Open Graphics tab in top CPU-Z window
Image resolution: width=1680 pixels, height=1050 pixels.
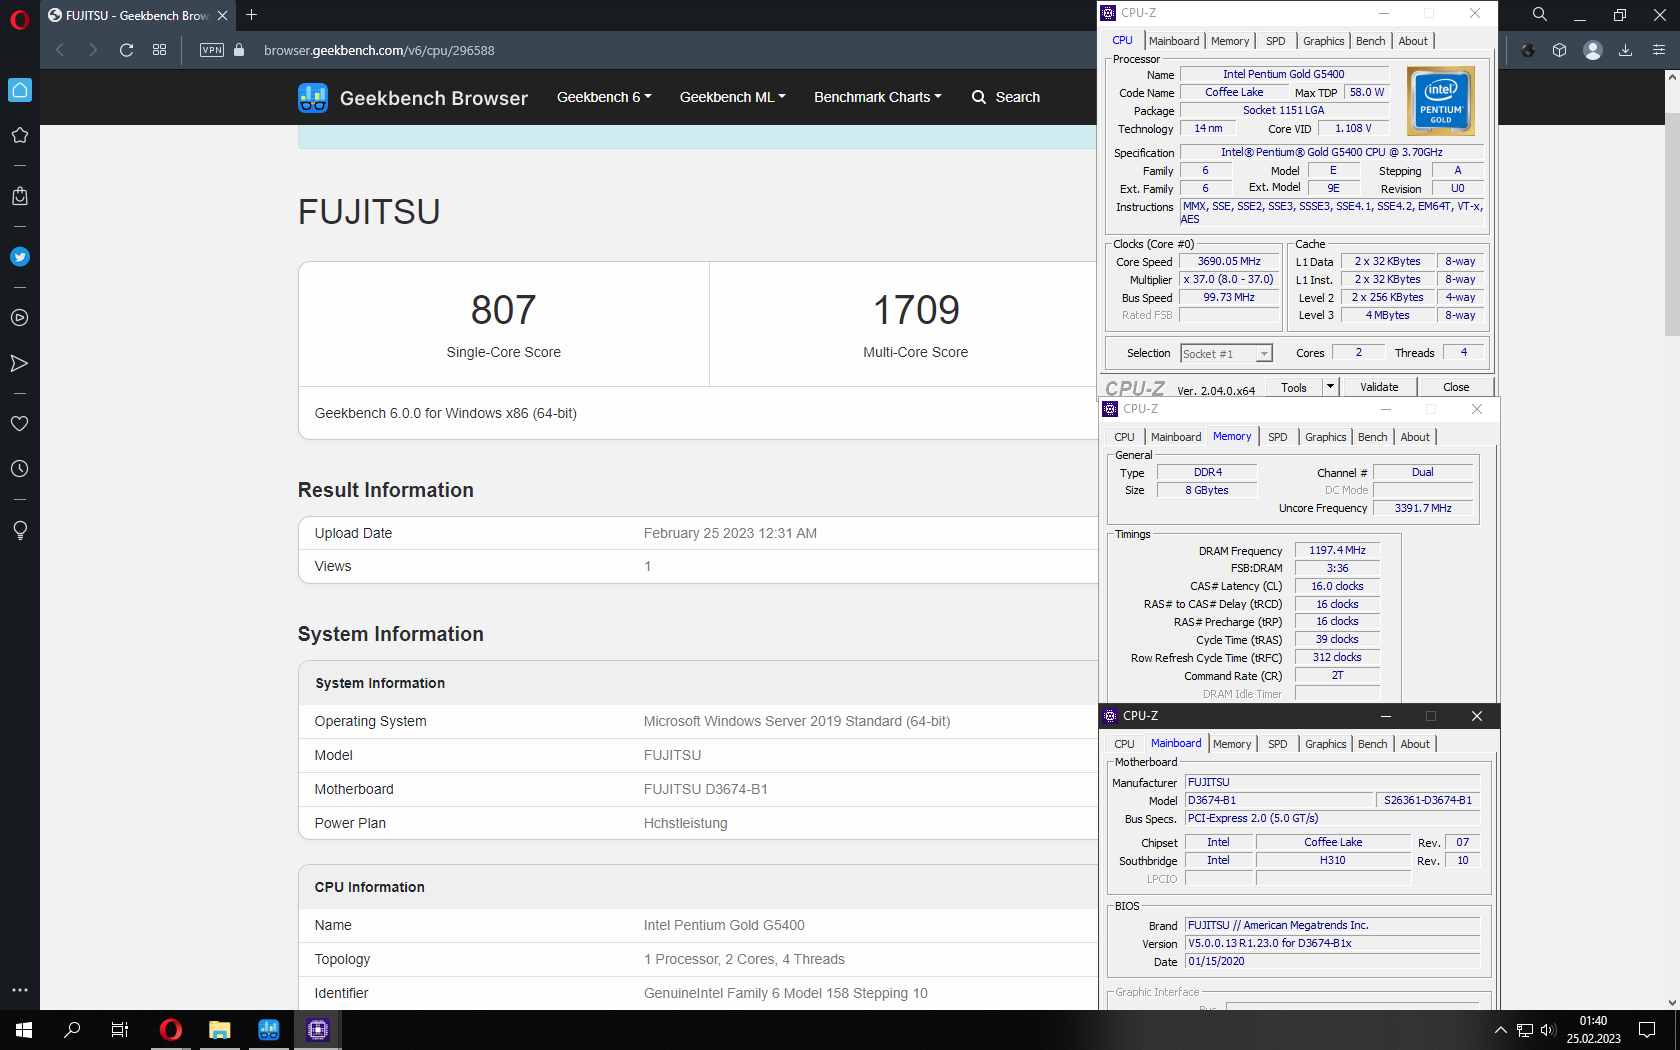click(1324, 41)
